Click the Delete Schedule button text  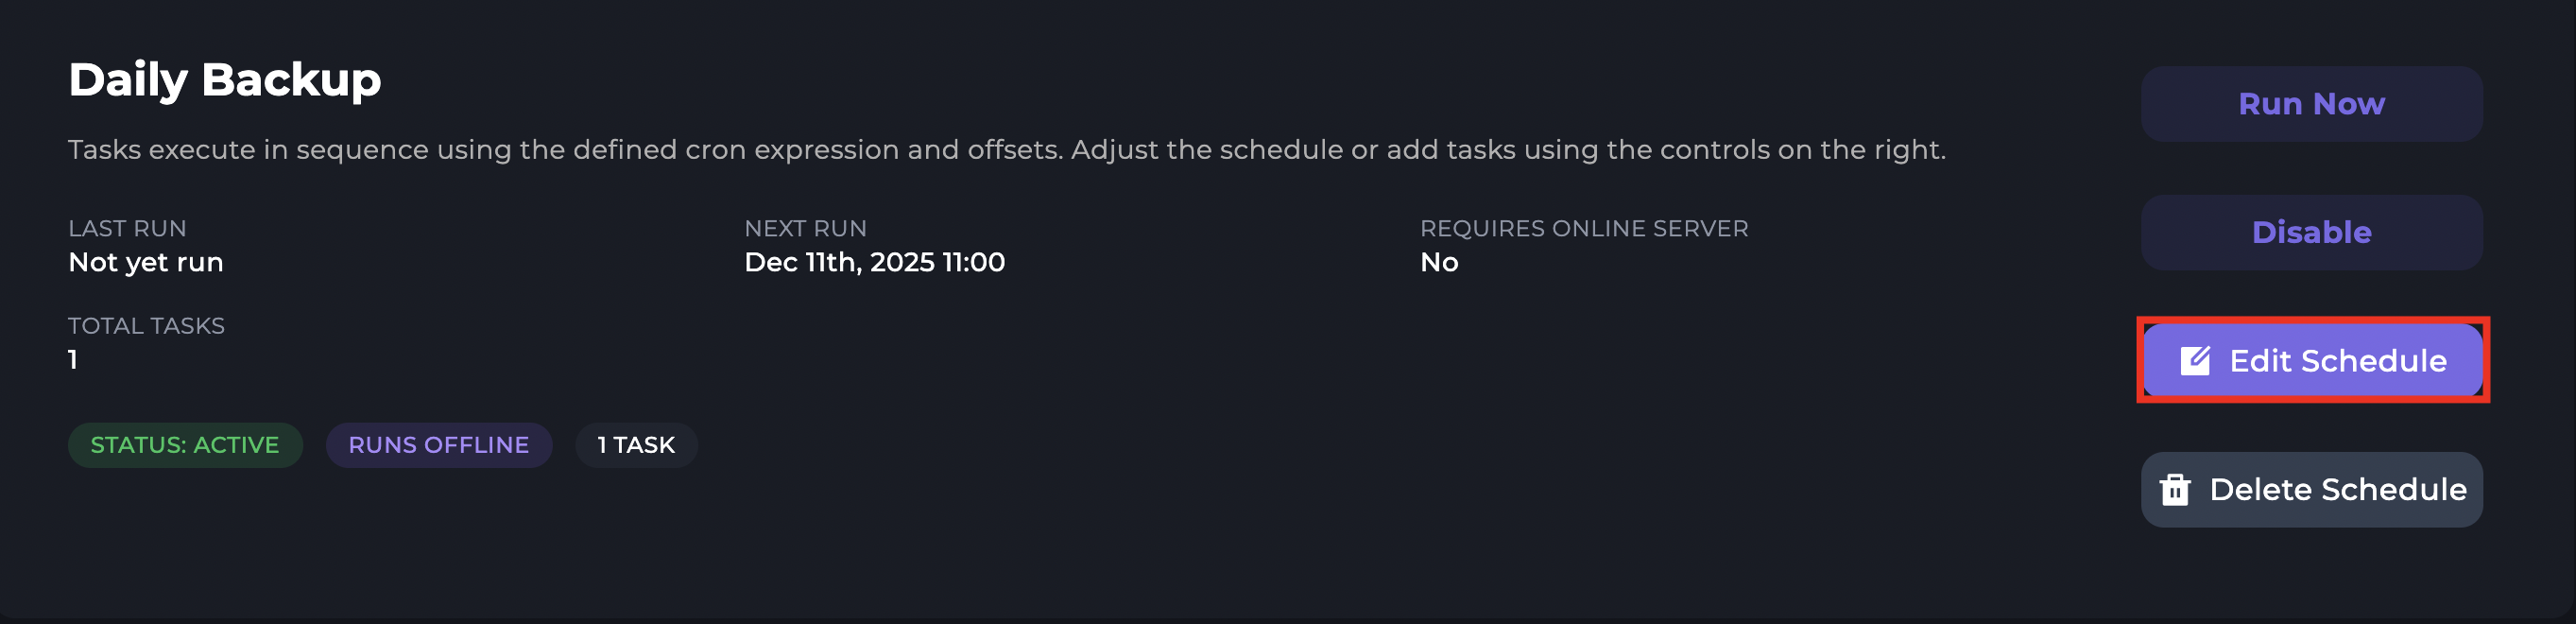pyautogui.click(x=2337, y=489)
